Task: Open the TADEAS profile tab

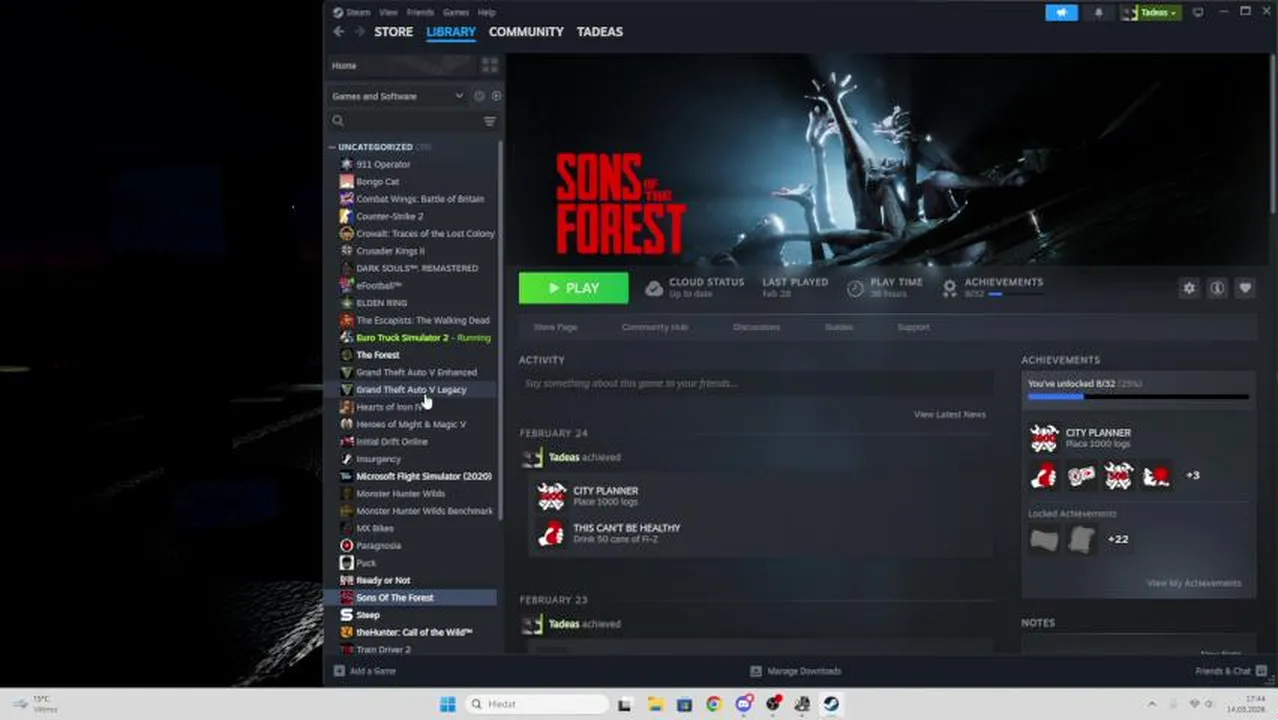Action: 600,32
